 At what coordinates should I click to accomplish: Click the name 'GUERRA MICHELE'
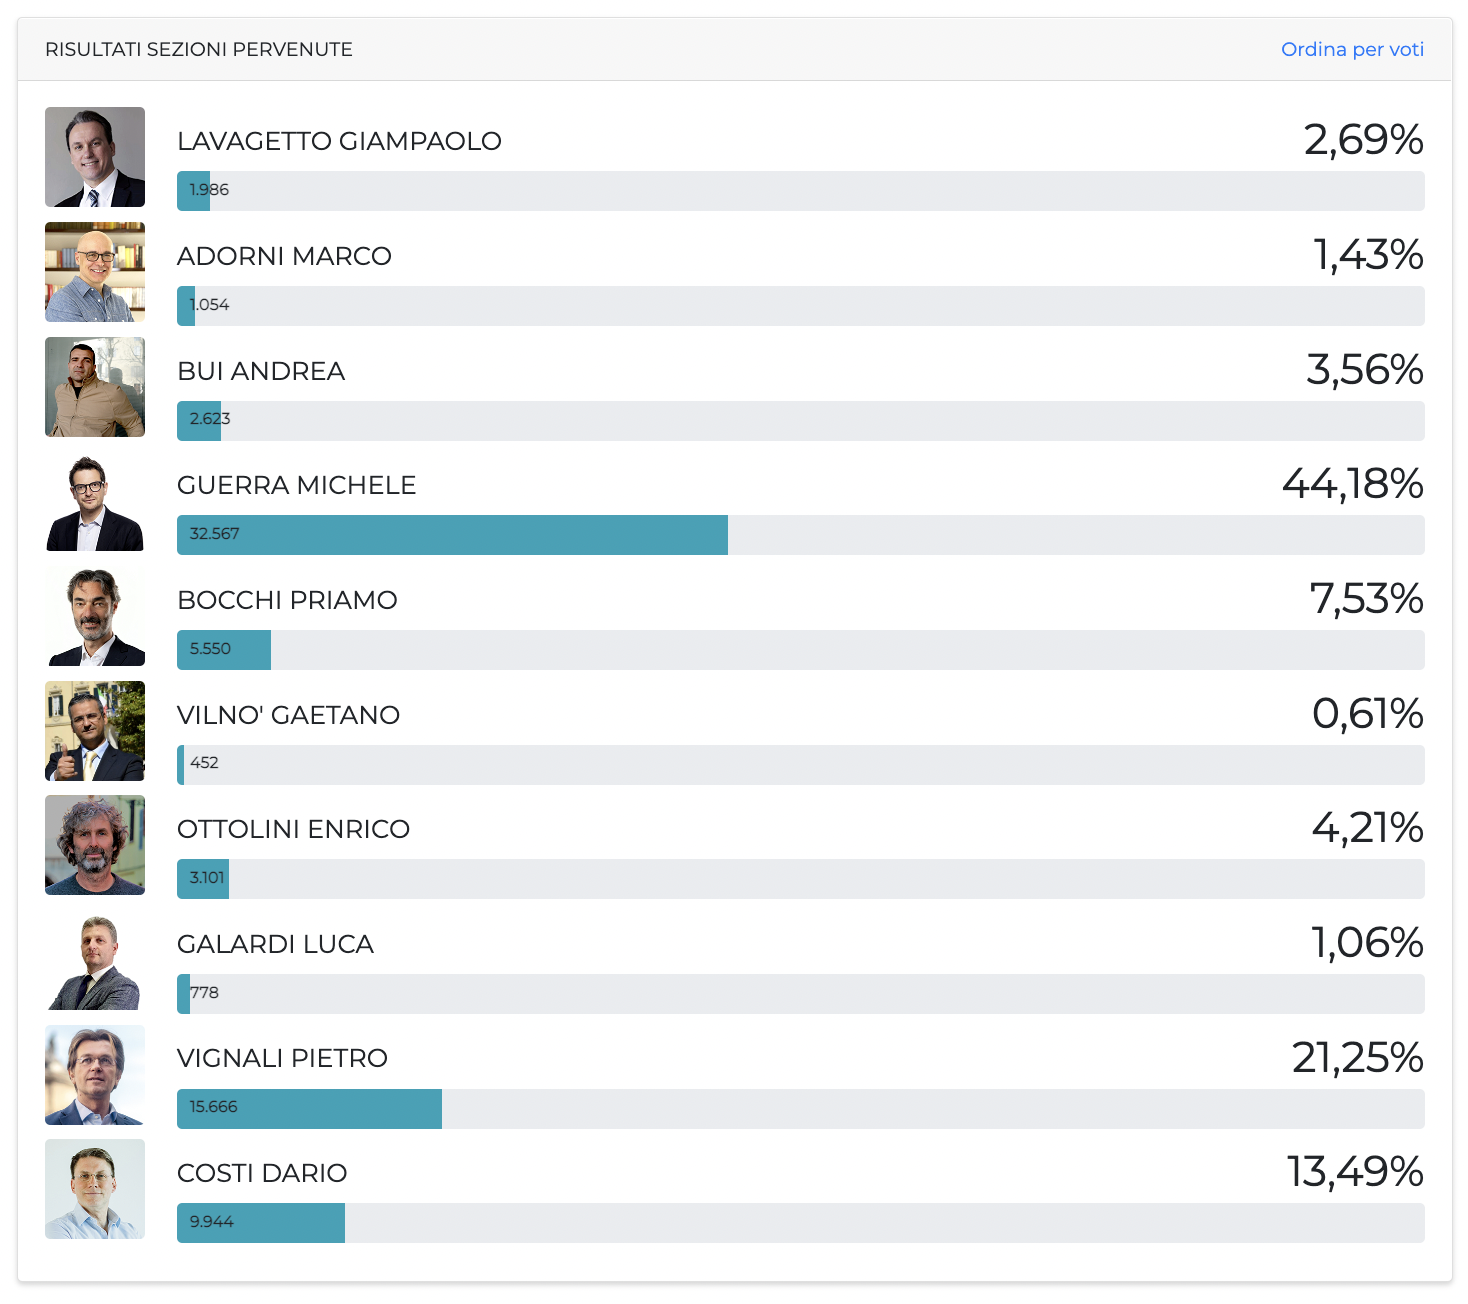[296, 485]
